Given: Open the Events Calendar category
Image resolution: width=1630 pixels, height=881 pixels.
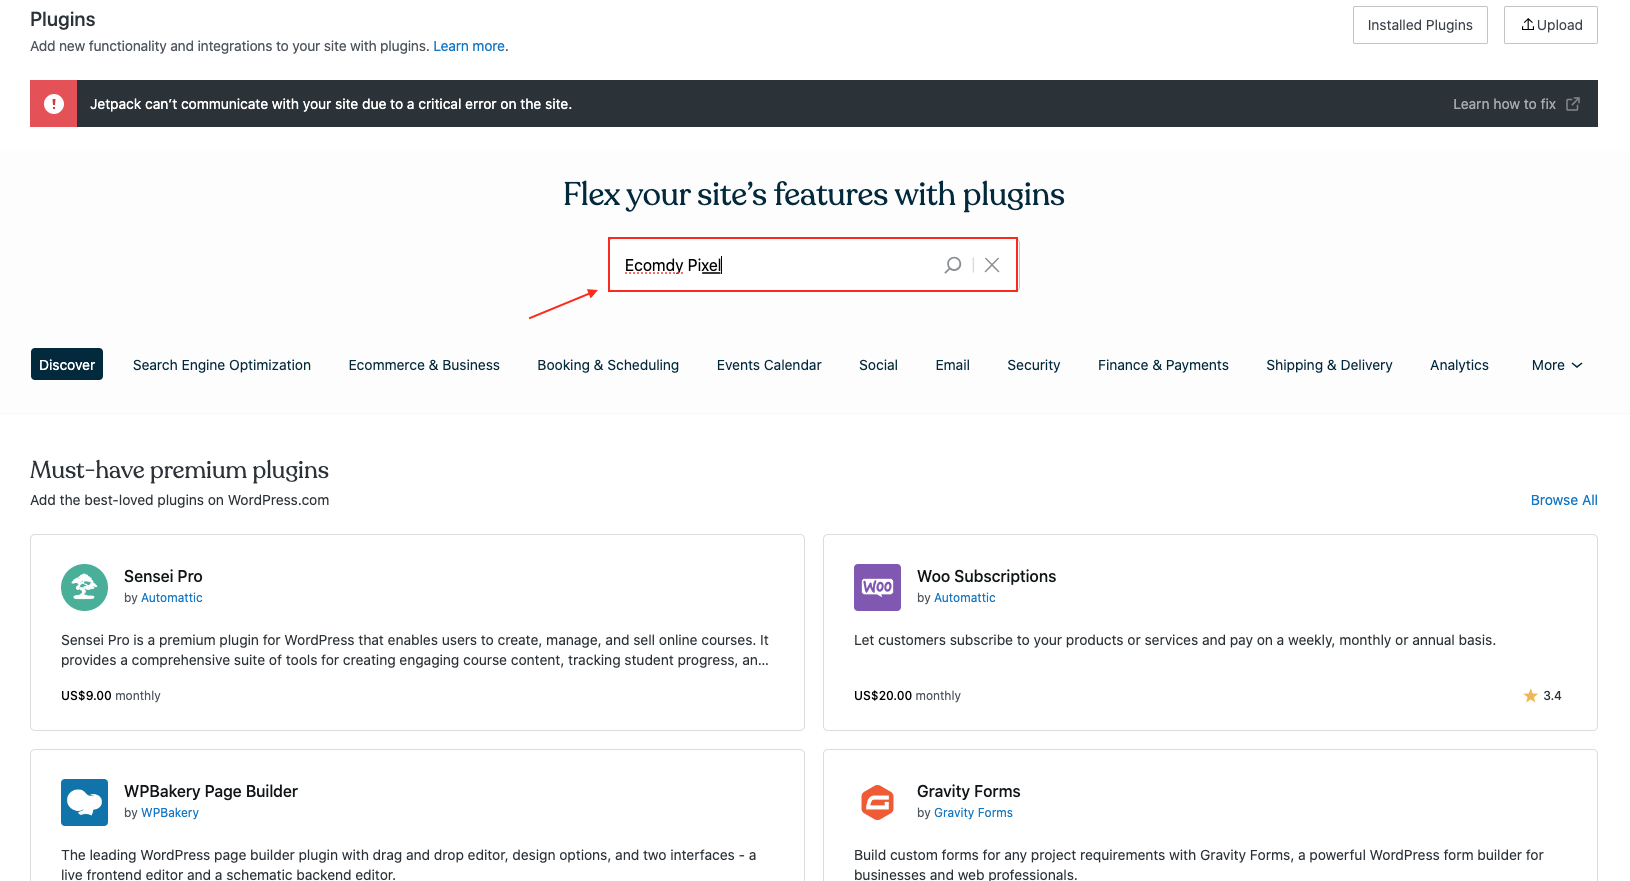Looking at the screenshot, I should pyautogui.click(x=769, y=365).
